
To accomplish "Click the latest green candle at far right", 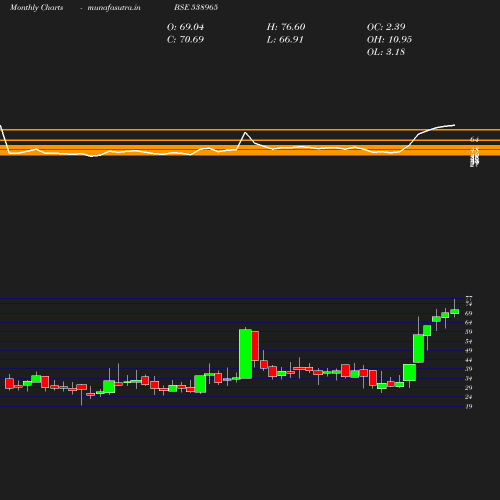I will (455, 312).
